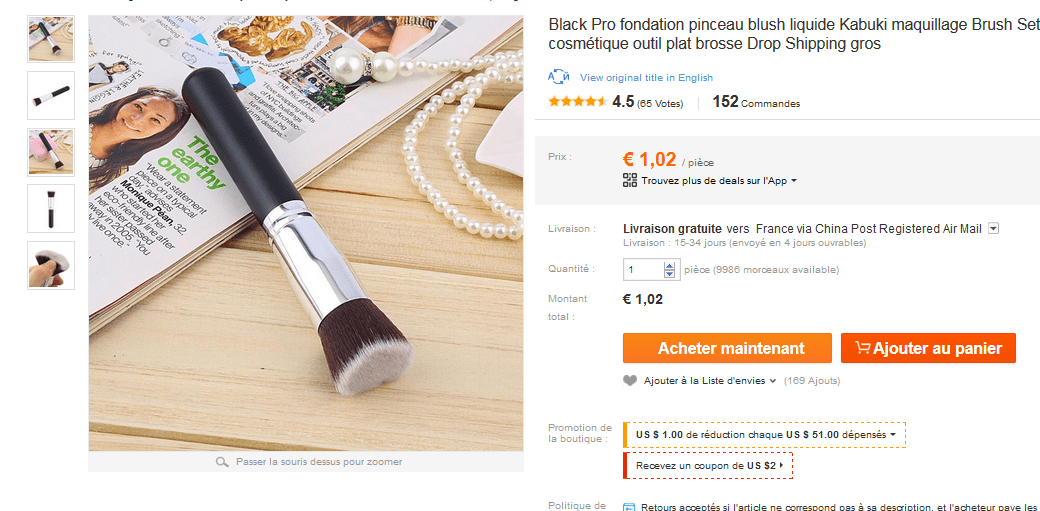Click the translate icon beside the title
Screen dimensions: 1040x511
(x=558, y=77)
